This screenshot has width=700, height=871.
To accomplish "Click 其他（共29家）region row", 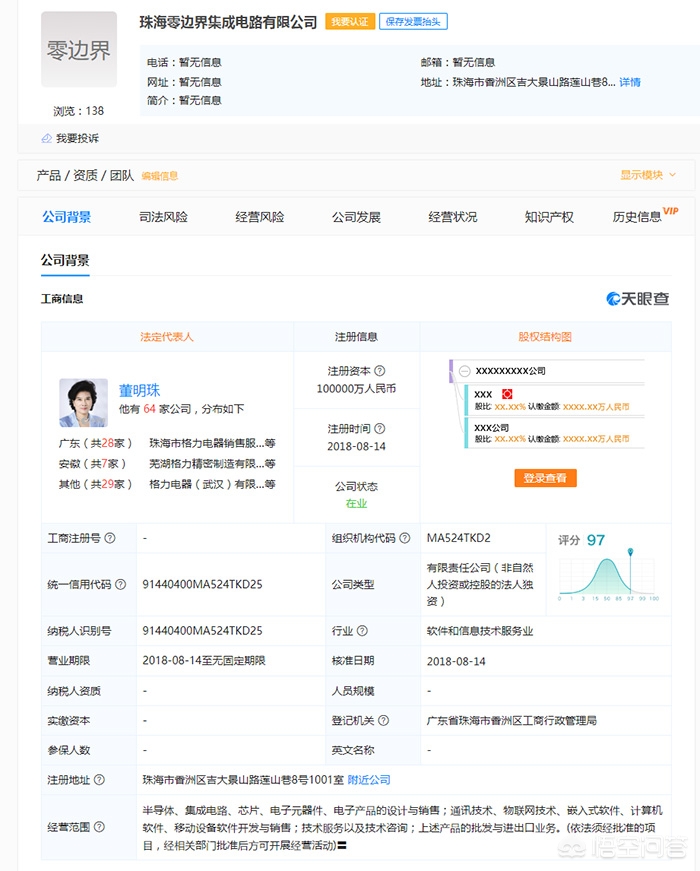I will point(96,484).
